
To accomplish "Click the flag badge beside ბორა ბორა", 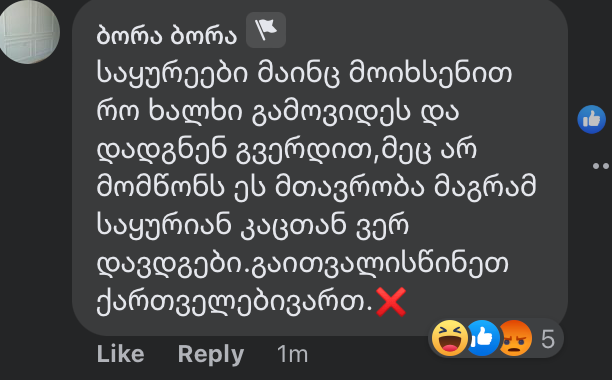I will click(266, 30).
